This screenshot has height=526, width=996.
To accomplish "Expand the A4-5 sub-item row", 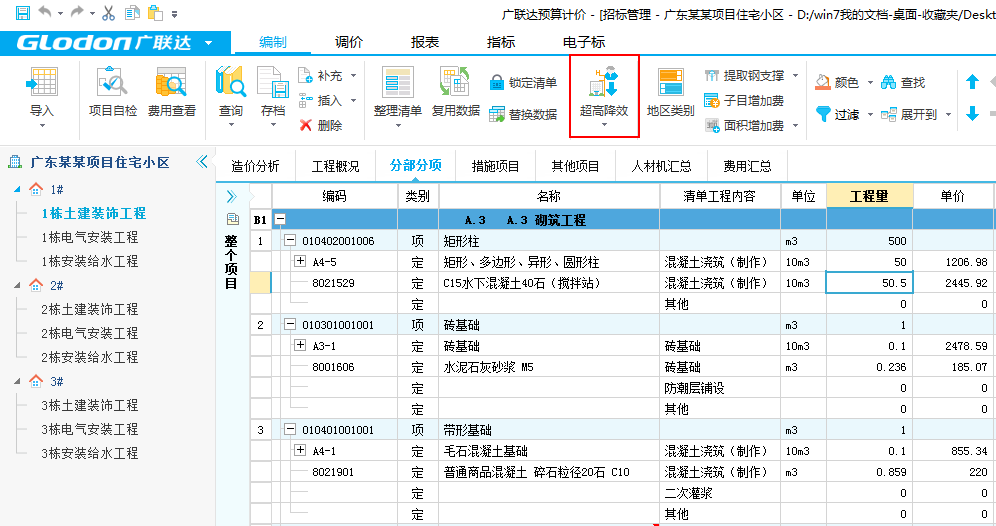I will tap(299, 262).
